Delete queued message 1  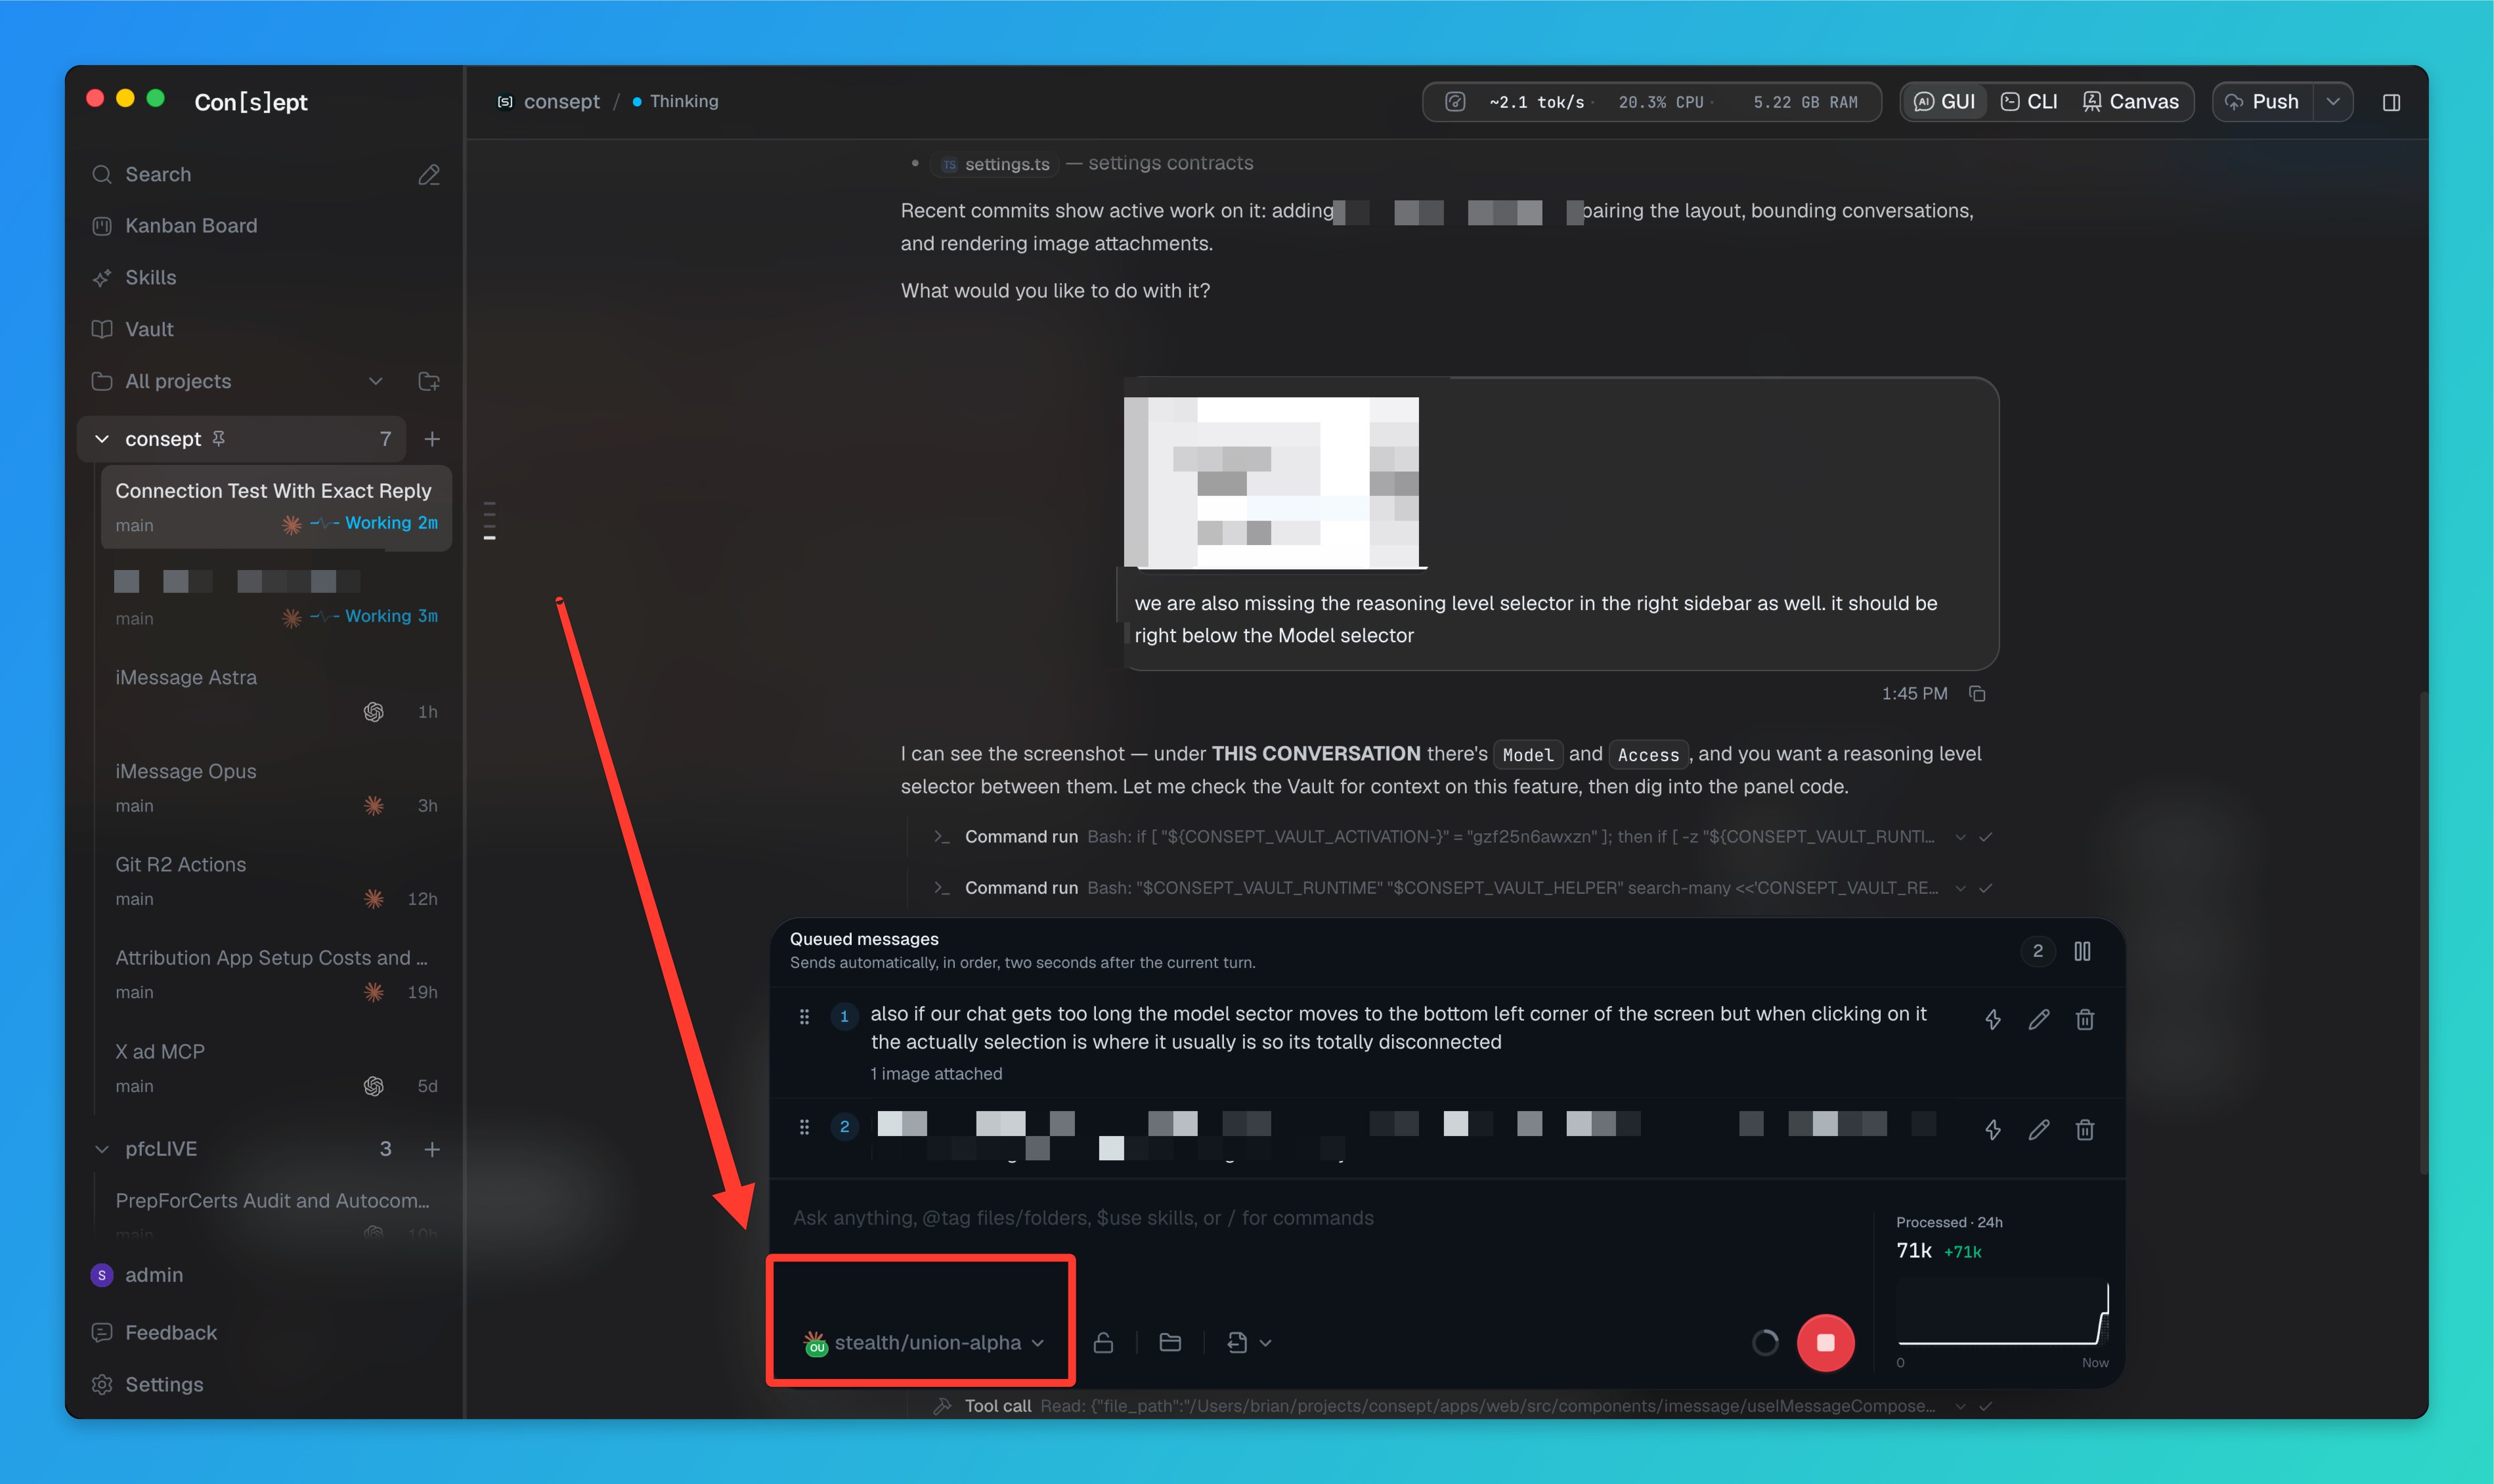2085,1019
